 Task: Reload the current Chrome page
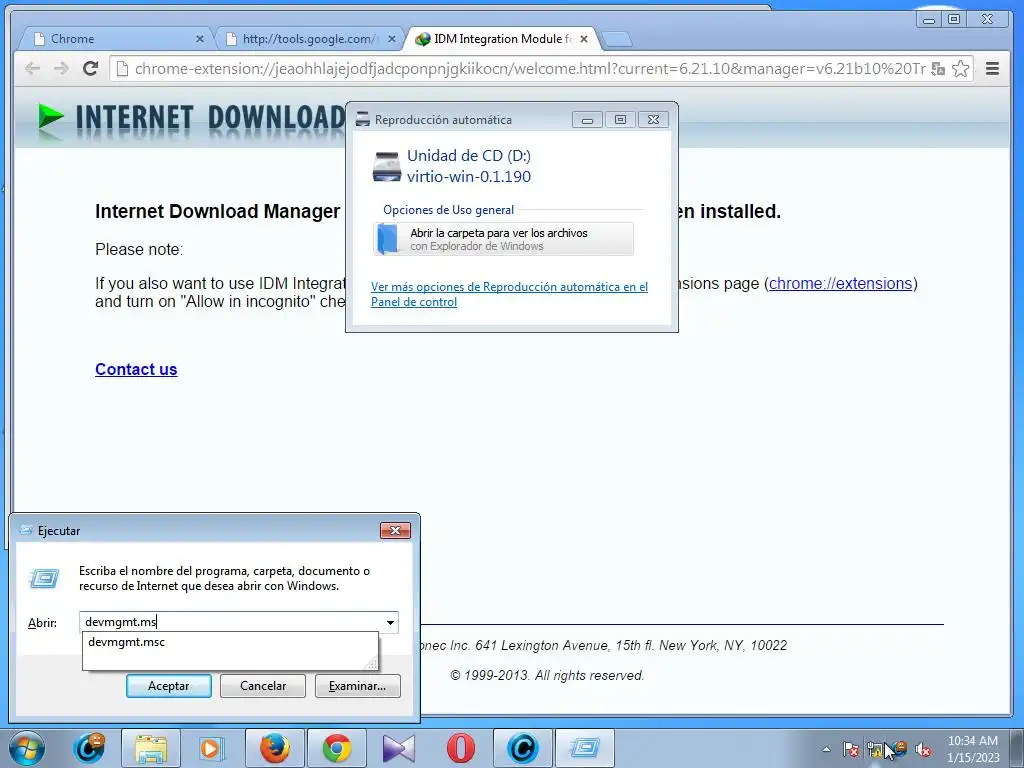[91, 69]
